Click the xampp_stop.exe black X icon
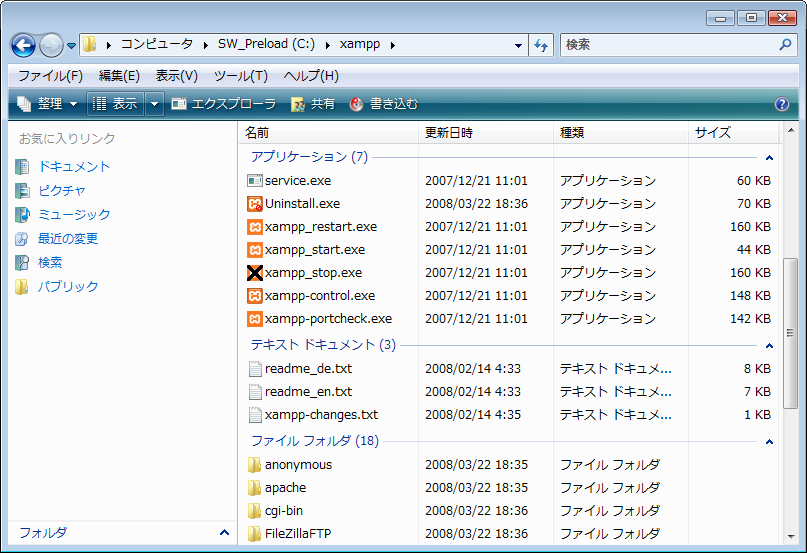Image resolution: width=807 pixels, height=553 pixels. tap(255, 273)
